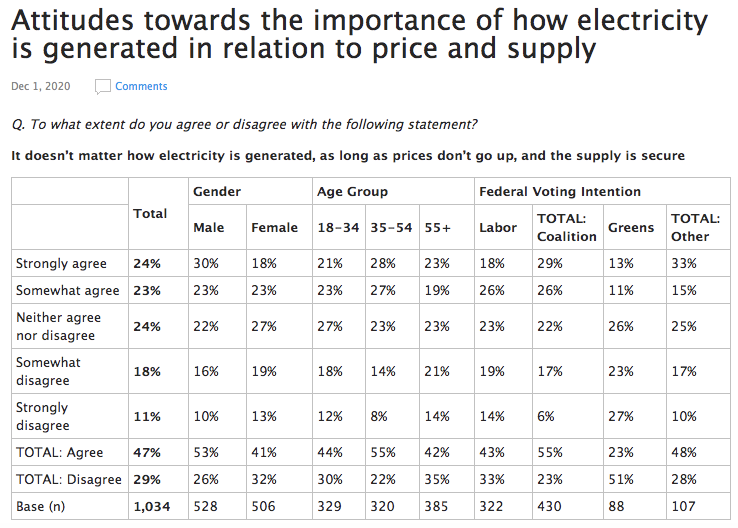Click the Dec 1, 2020 date
The height and width of the screenshot is (528, 738).
[40, 87]
